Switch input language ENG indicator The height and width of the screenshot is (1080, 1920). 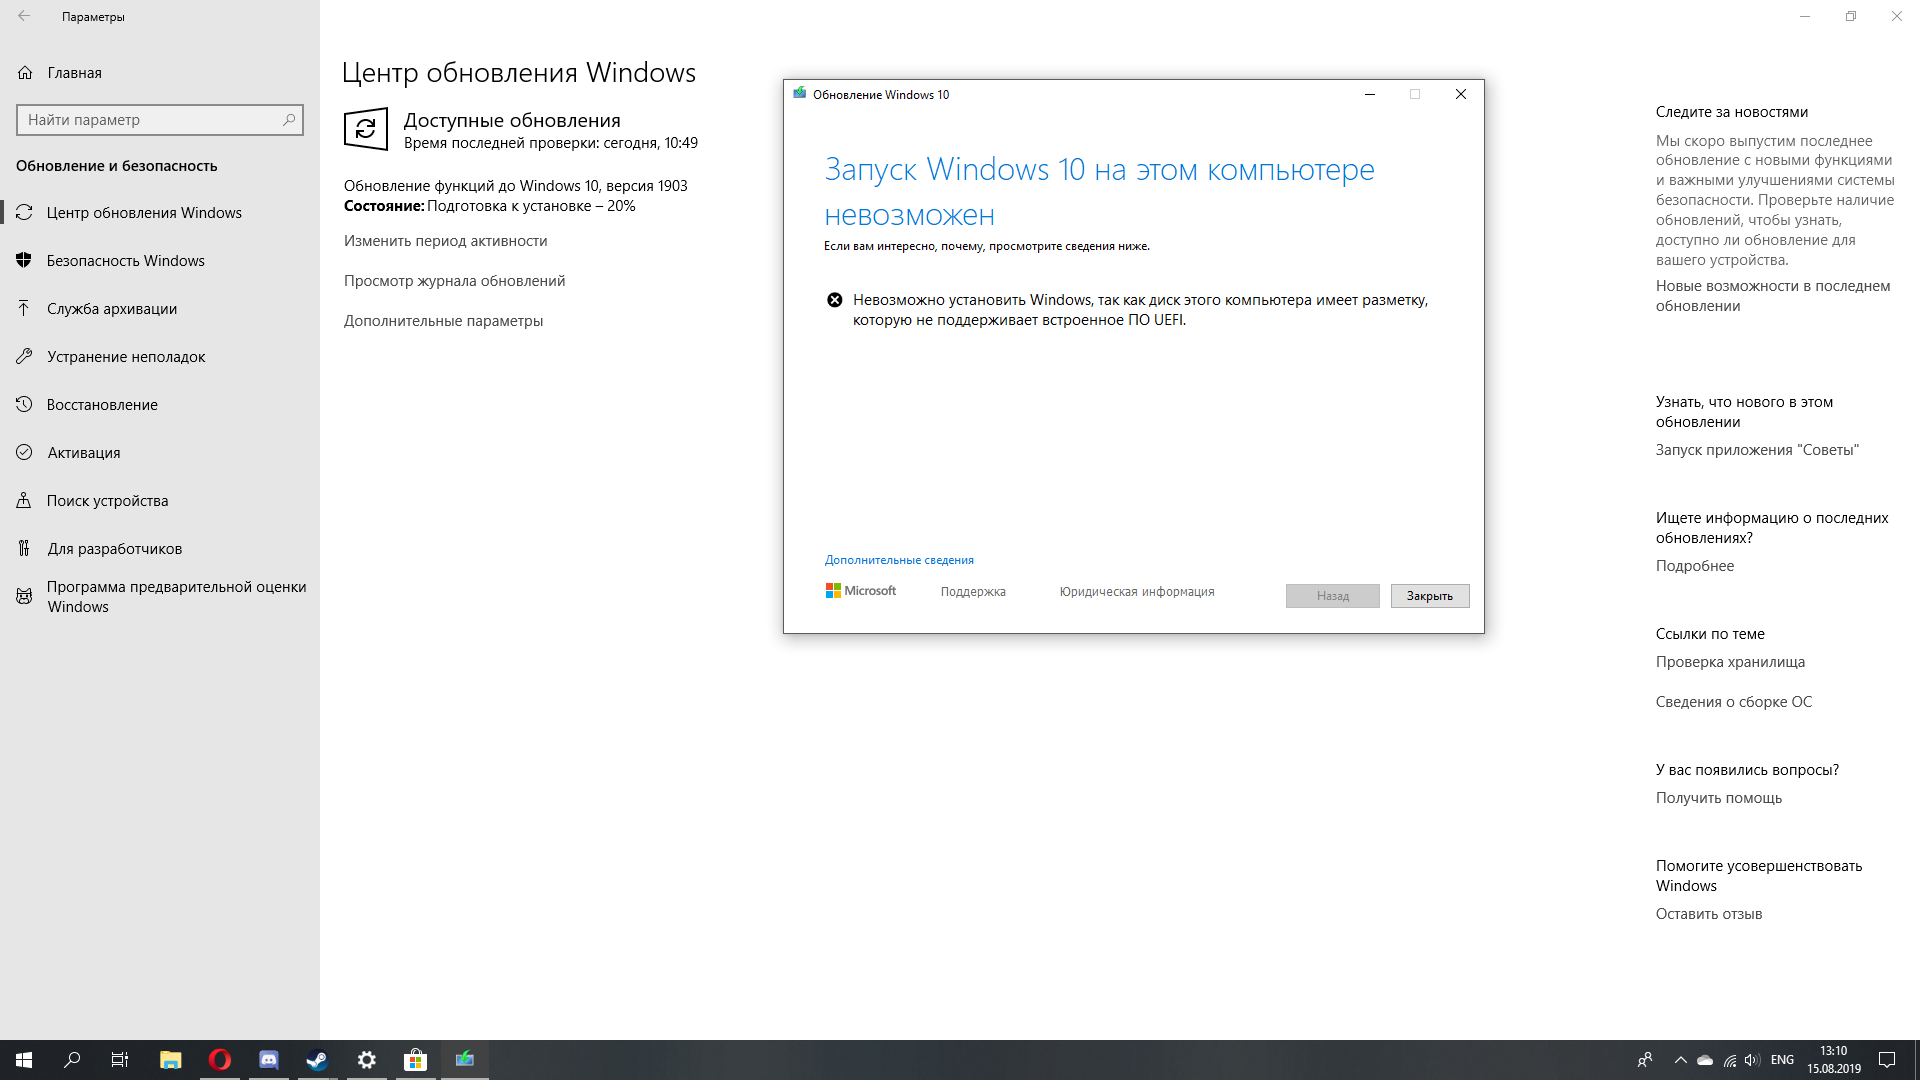1782,1060
